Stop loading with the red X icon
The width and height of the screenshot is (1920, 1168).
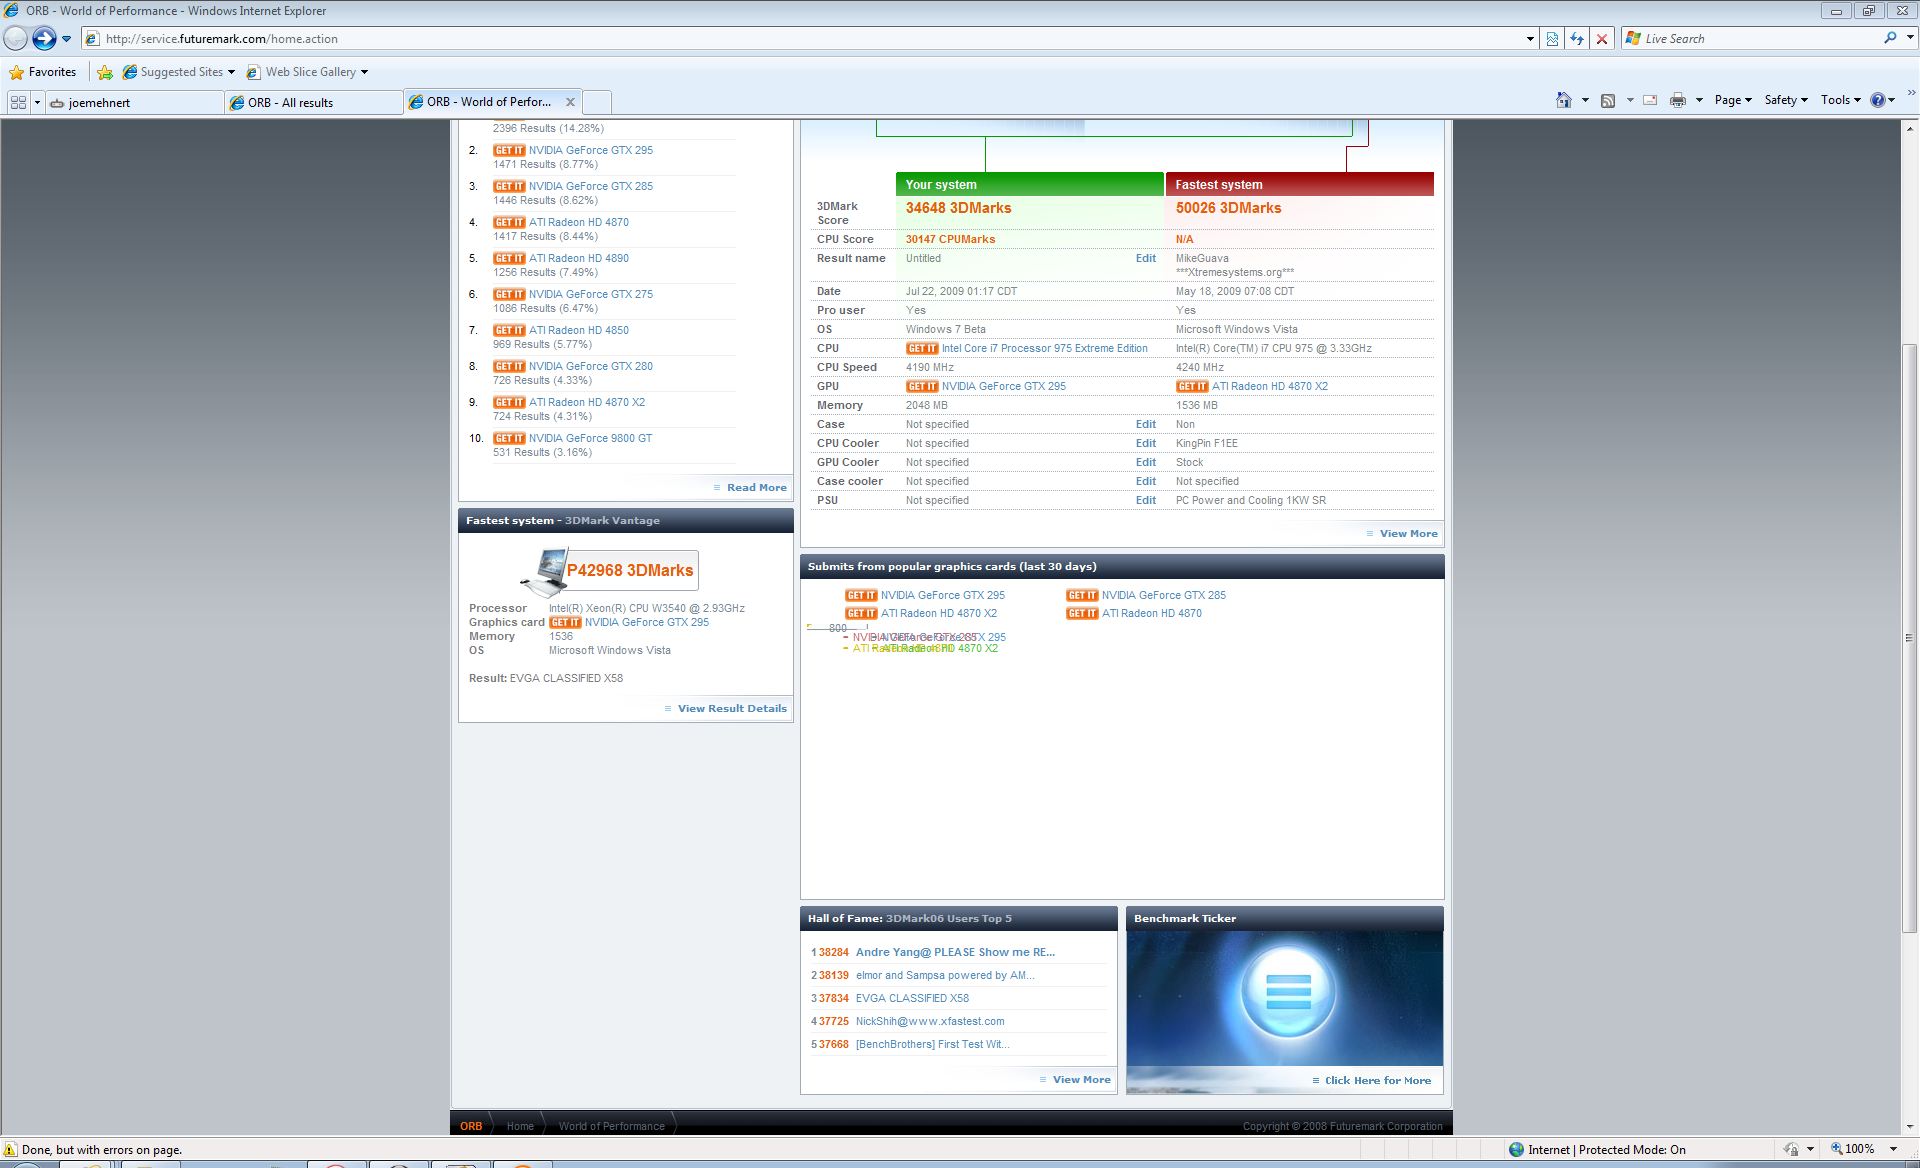click(x=1602, y=39)
